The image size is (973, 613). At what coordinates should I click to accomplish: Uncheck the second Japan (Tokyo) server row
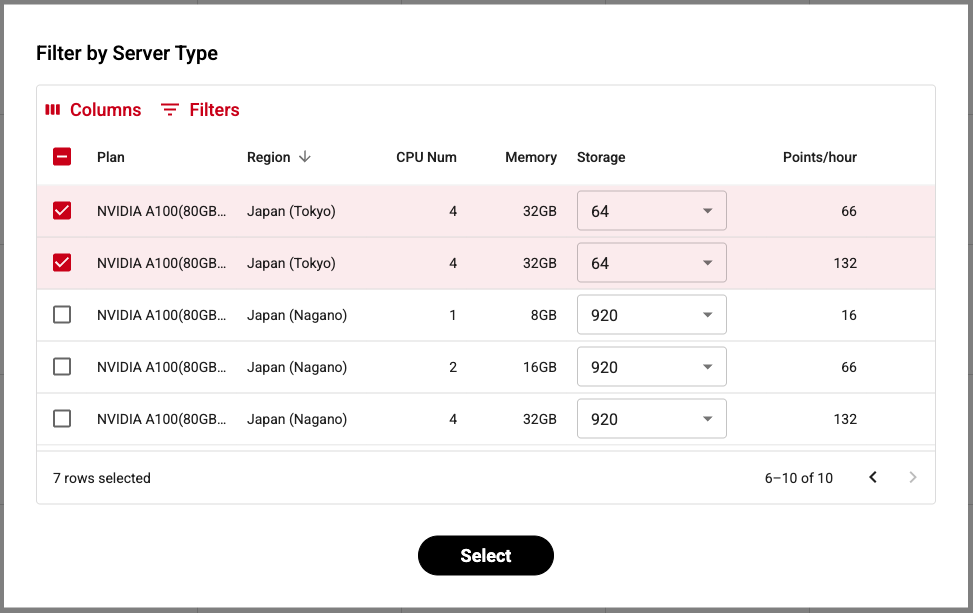point(62,262)
